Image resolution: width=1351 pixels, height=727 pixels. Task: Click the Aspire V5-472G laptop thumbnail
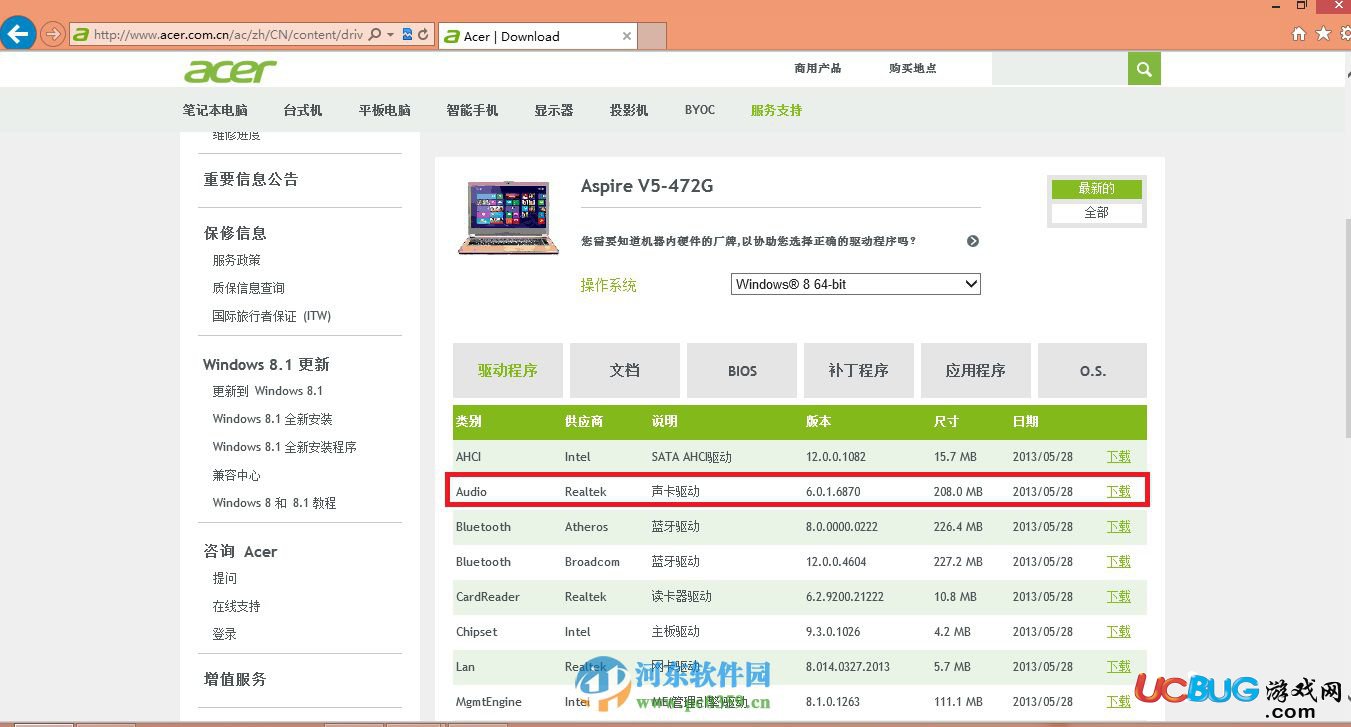coord(508,217)
